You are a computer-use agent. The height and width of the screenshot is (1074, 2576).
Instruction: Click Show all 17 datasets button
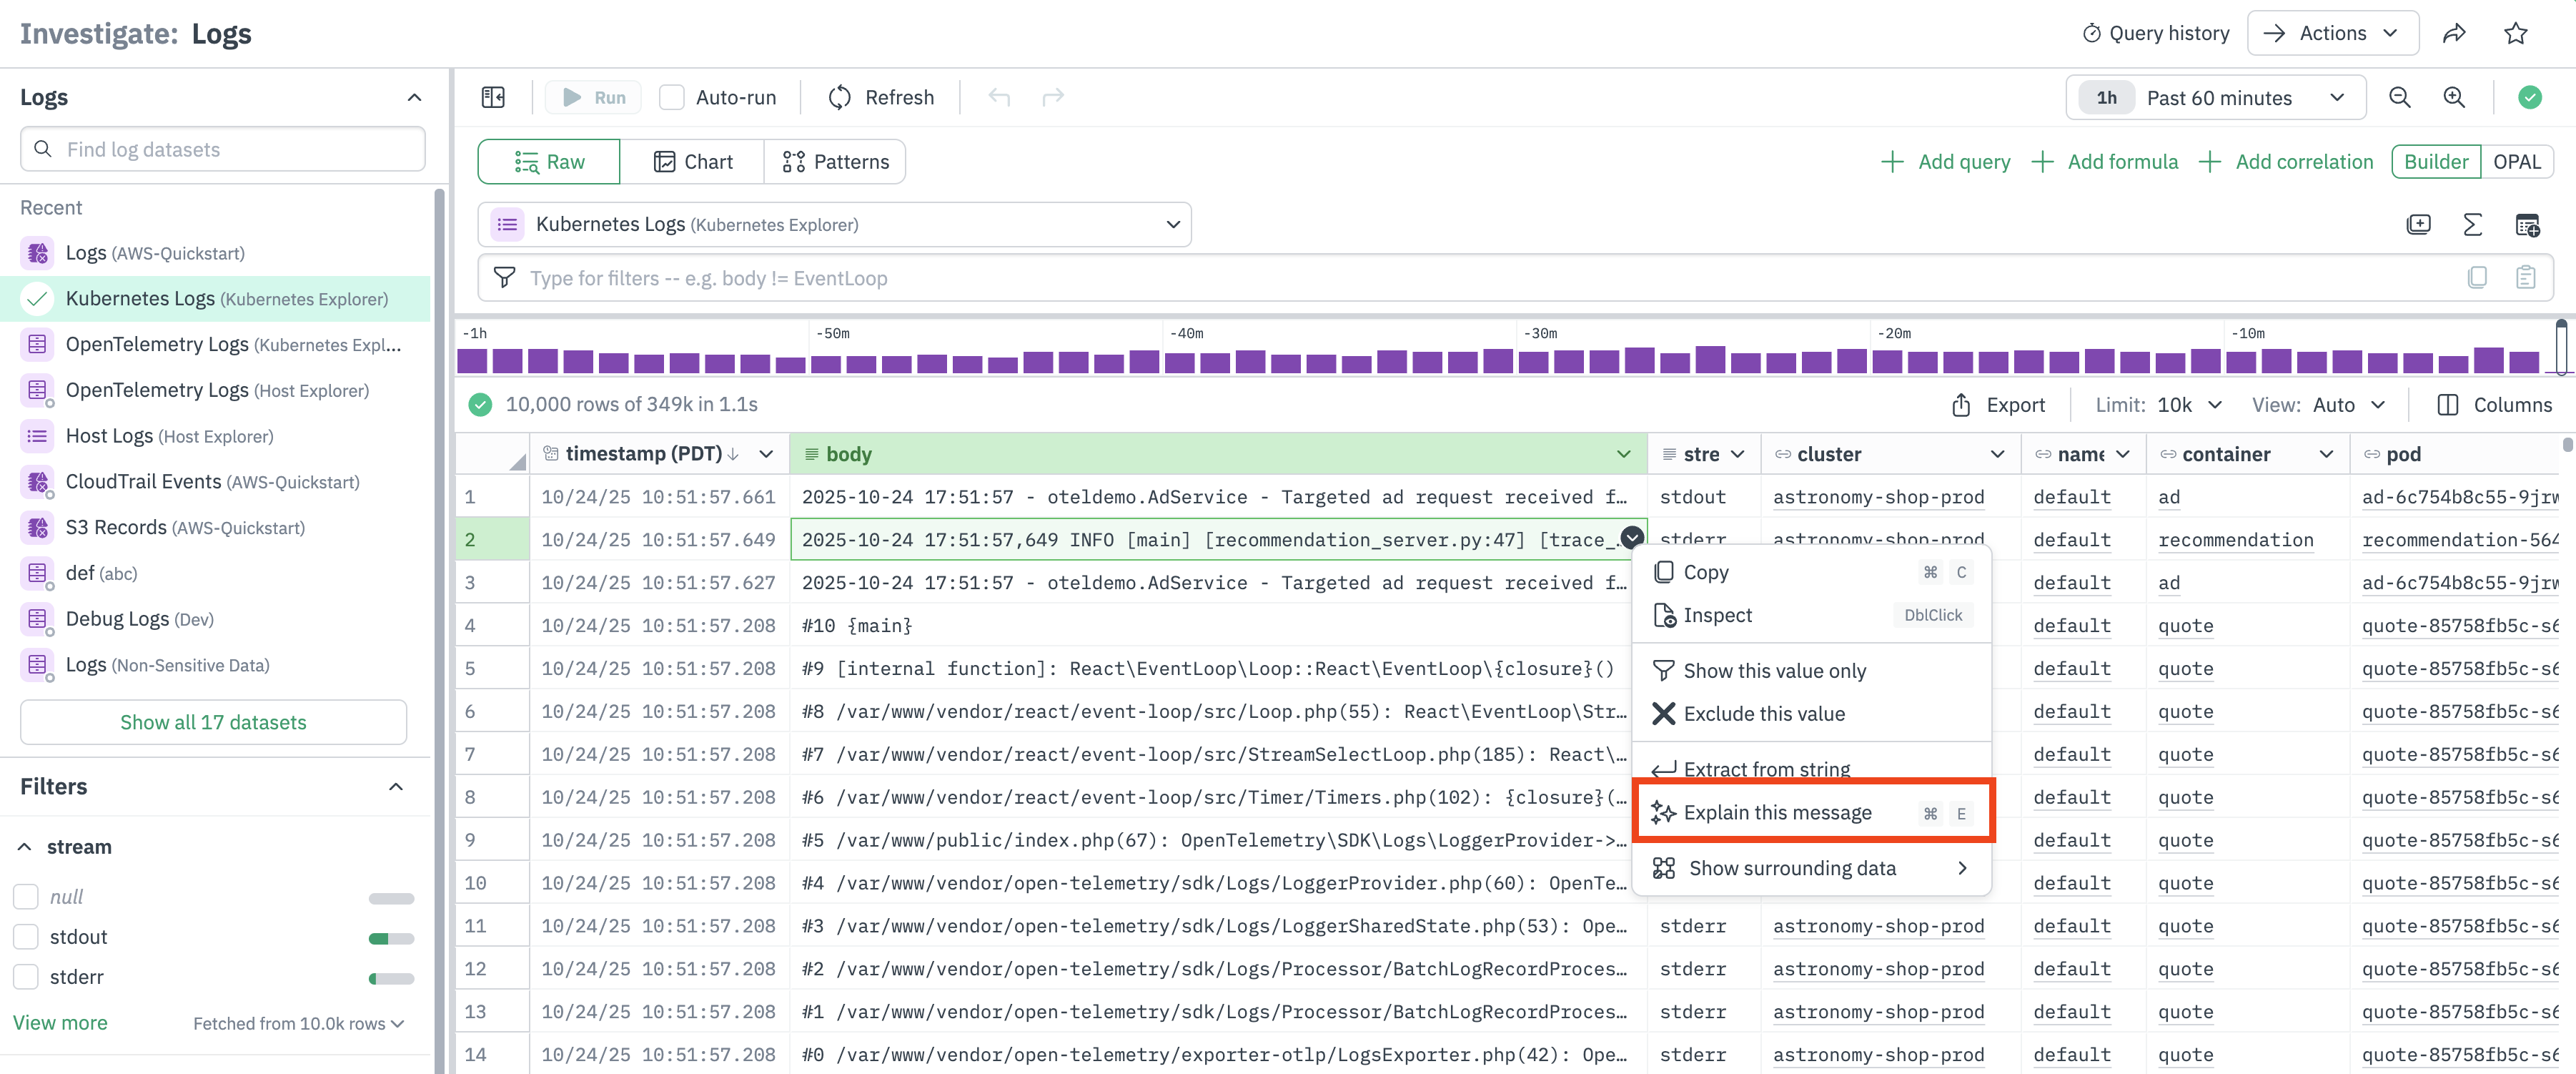point(213,722)
